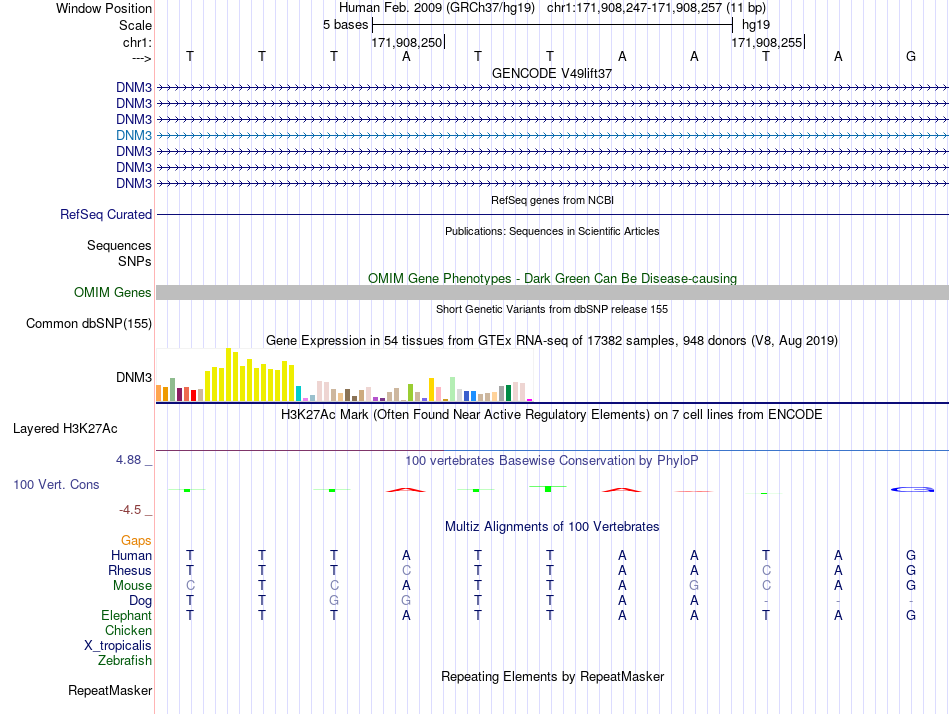Click the Zebrafish species label
950x714 pixels.
tap(125, 661)
